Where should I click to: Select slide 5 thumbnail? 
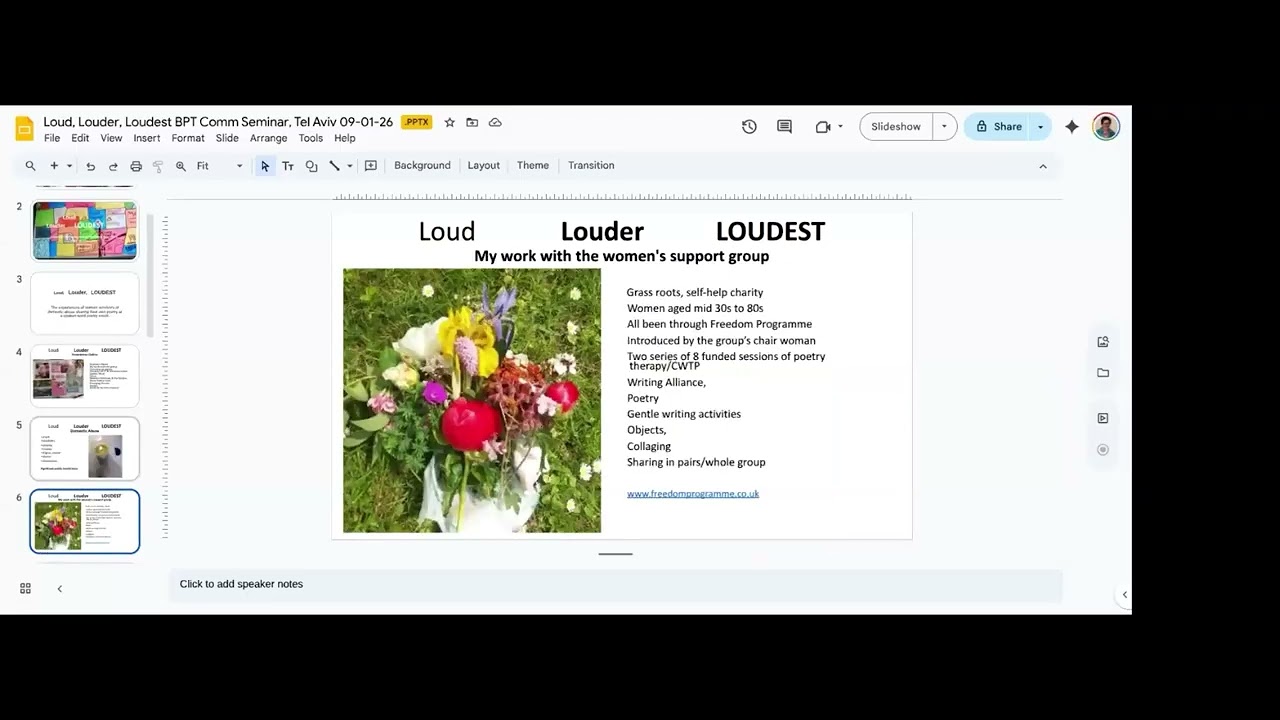[85, 449]
